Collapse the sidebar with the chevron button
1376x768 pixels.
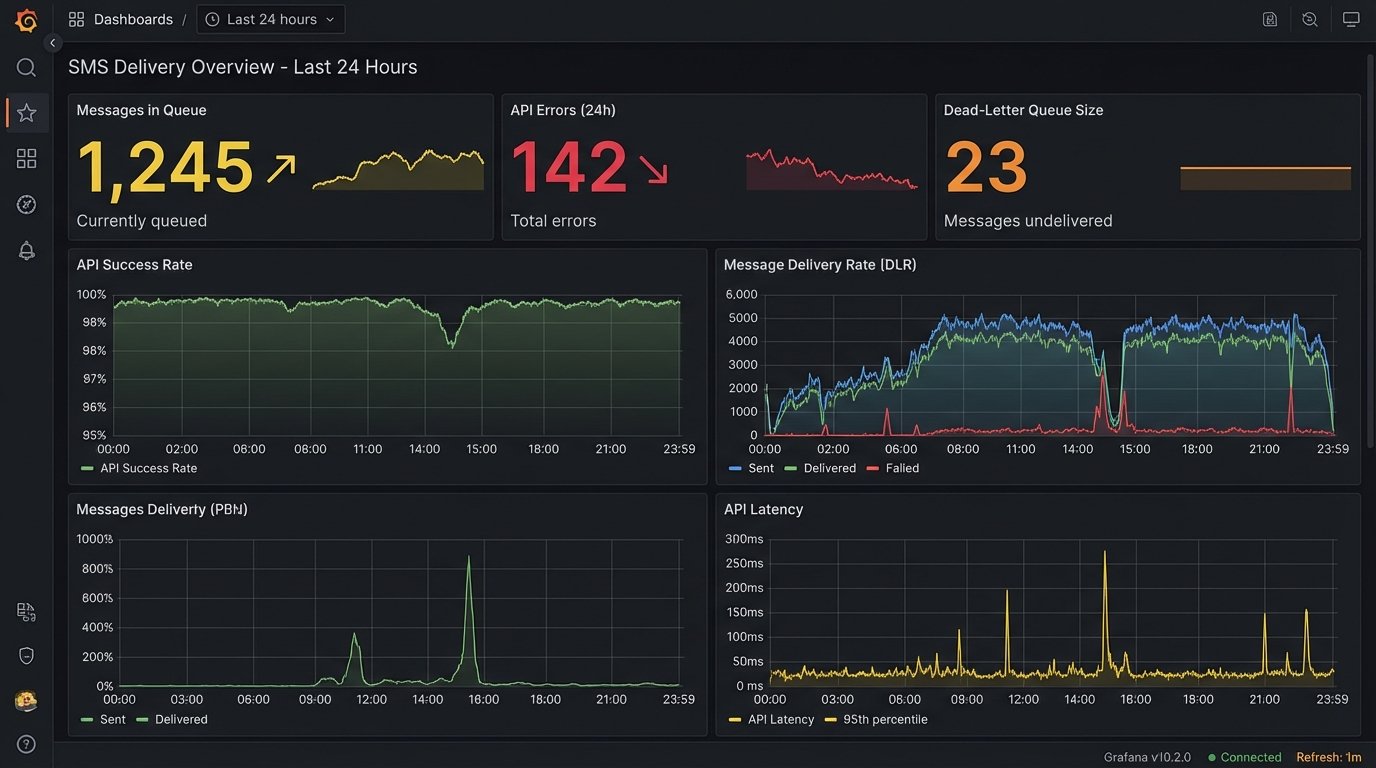click(x=53, y=43)
